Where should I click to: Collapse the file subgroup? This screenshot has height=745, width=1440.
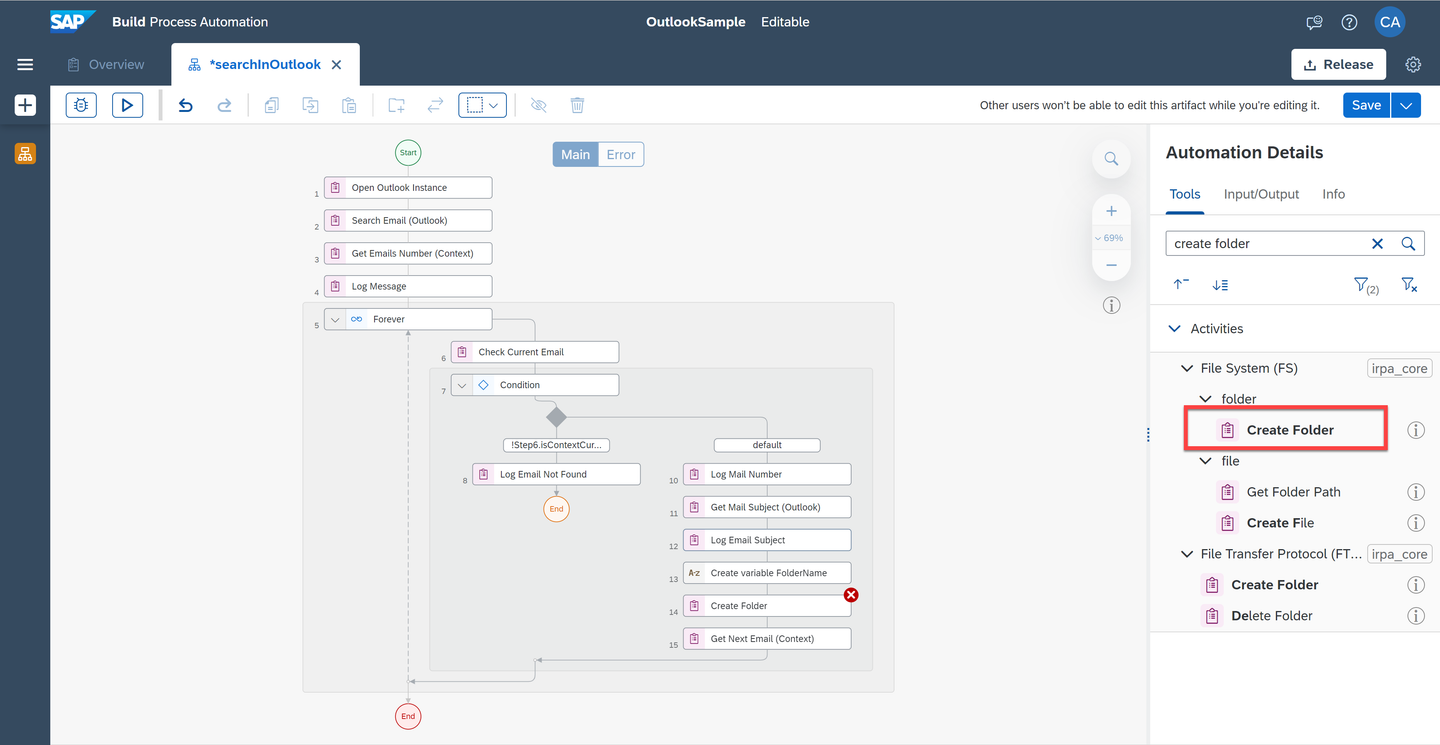(1206, 461)
